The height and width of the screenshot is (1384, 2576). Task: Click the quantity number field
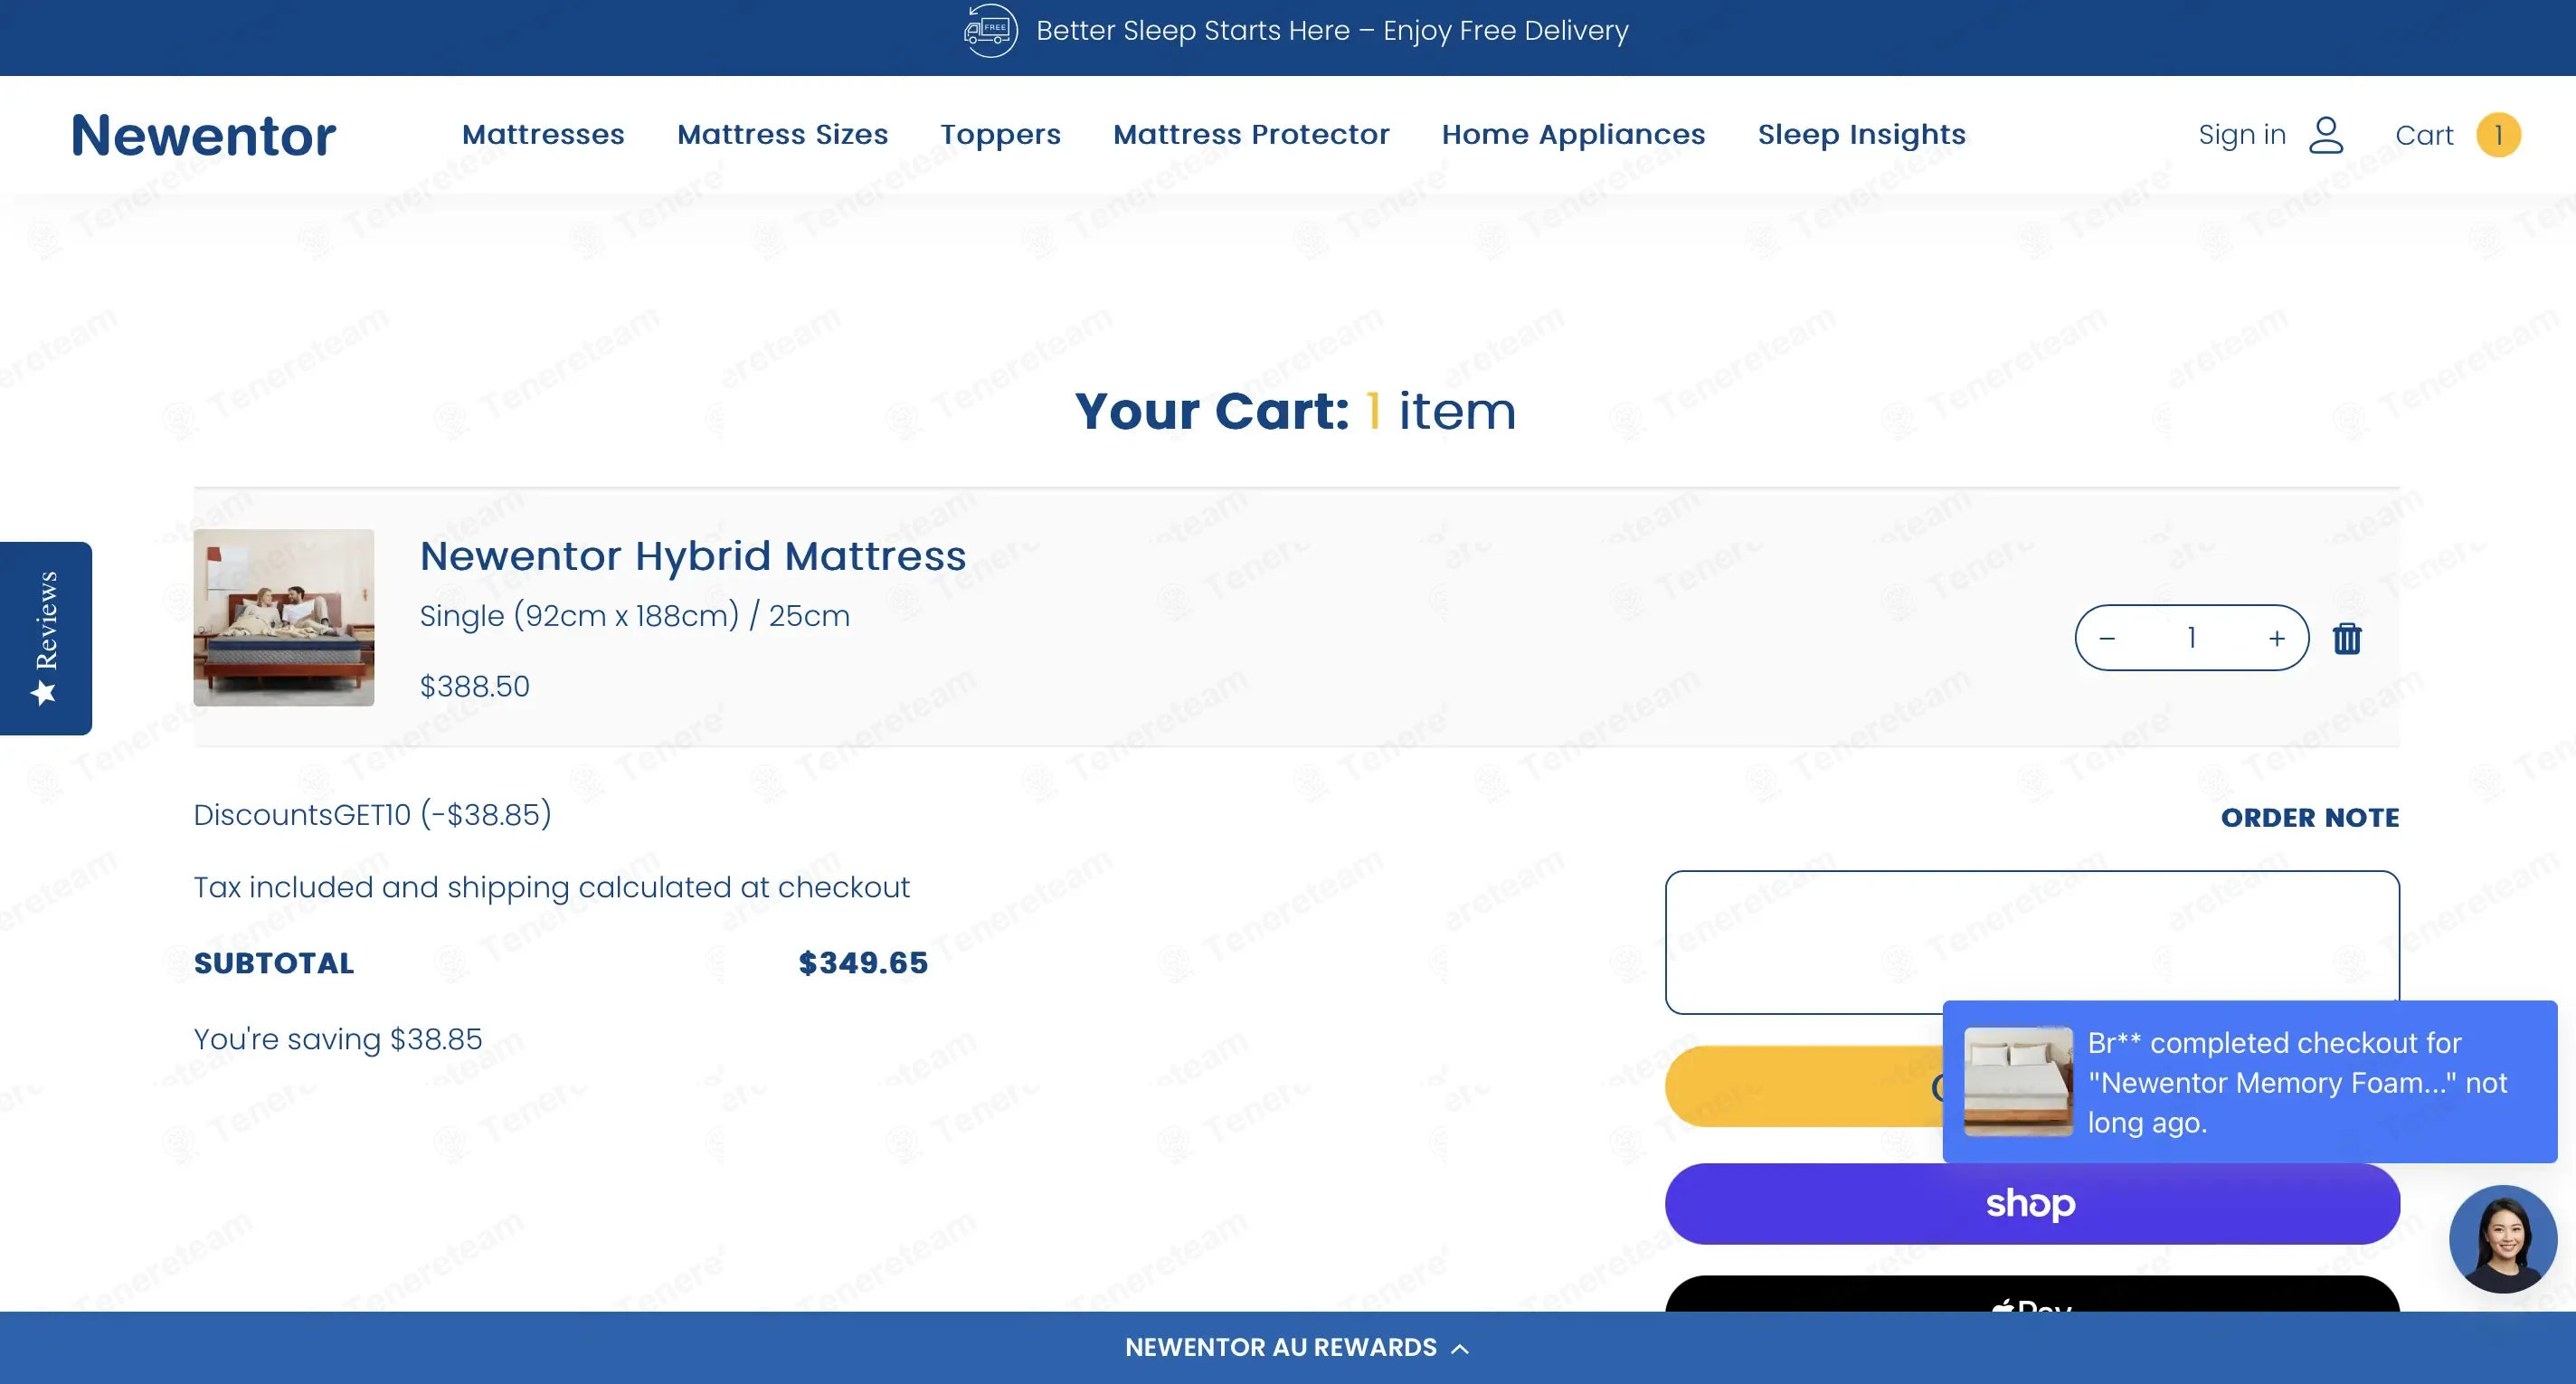[2191, 637]
